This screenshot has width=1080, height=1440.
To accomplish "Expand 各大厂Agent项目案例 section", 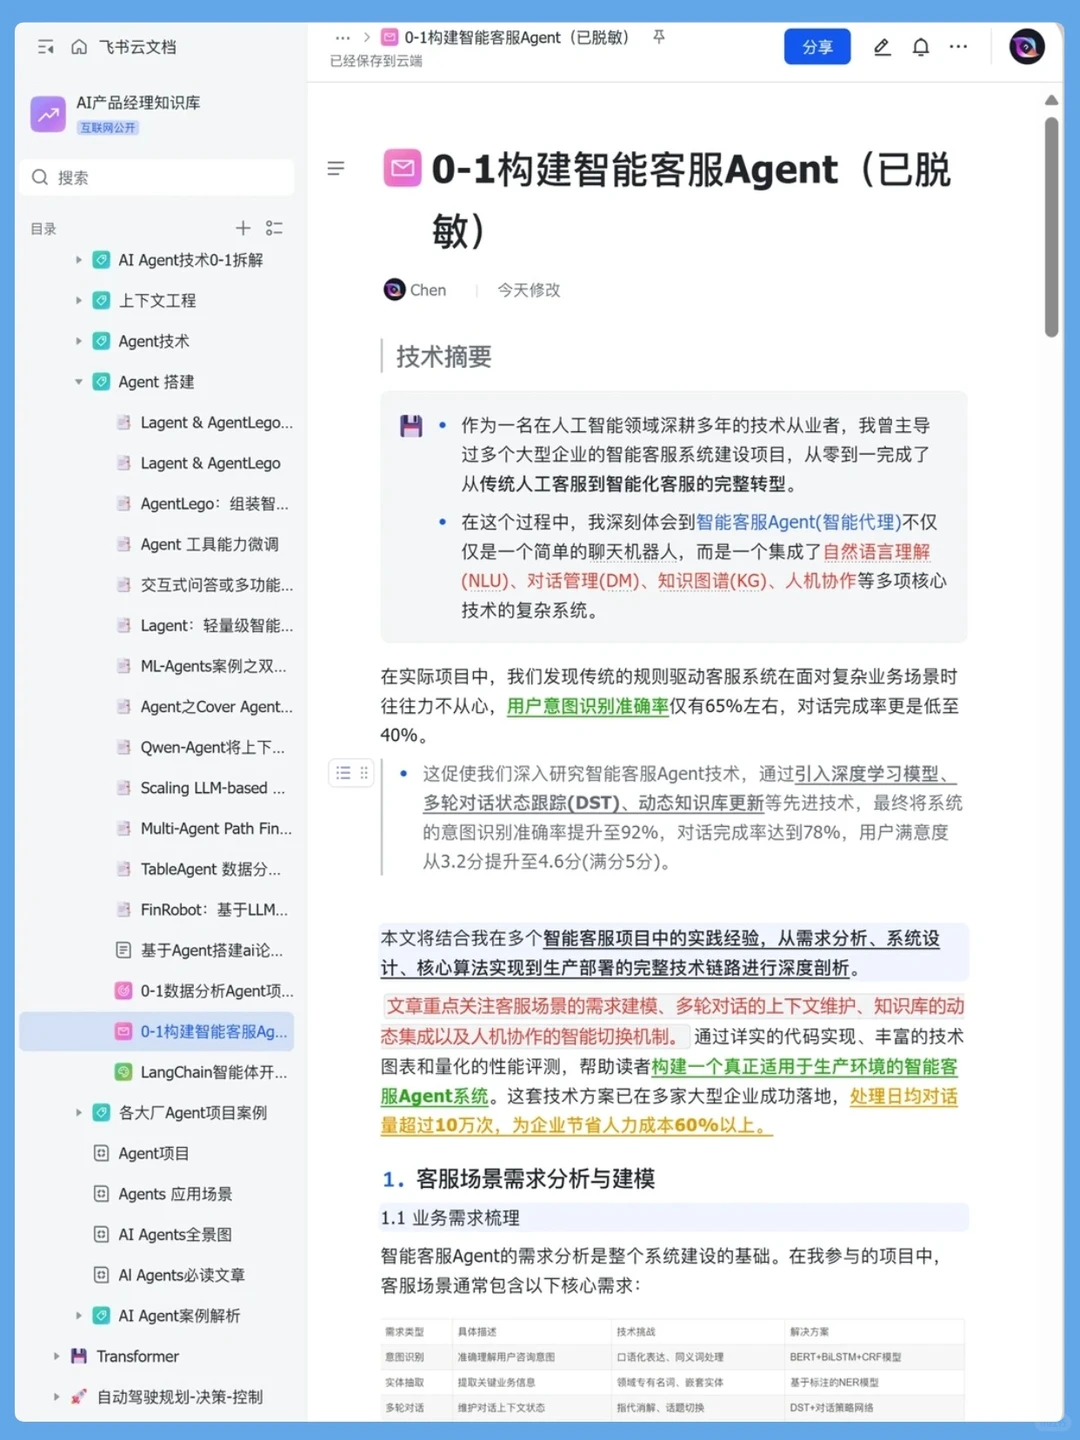I will (79, 1112).
